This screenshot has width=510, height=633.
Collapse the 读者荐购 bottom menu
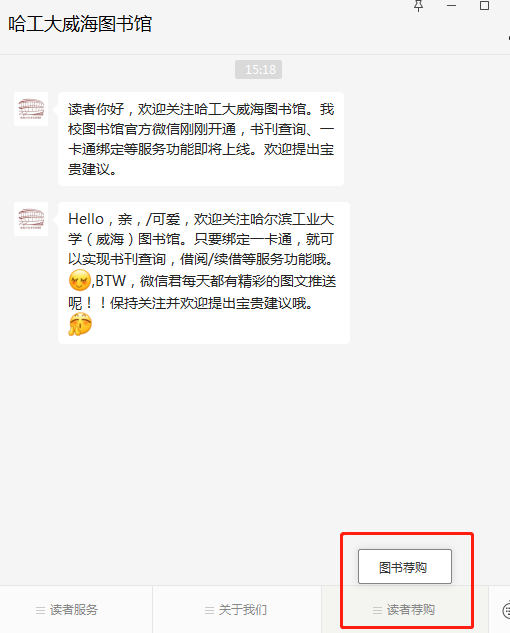[405, 610]
